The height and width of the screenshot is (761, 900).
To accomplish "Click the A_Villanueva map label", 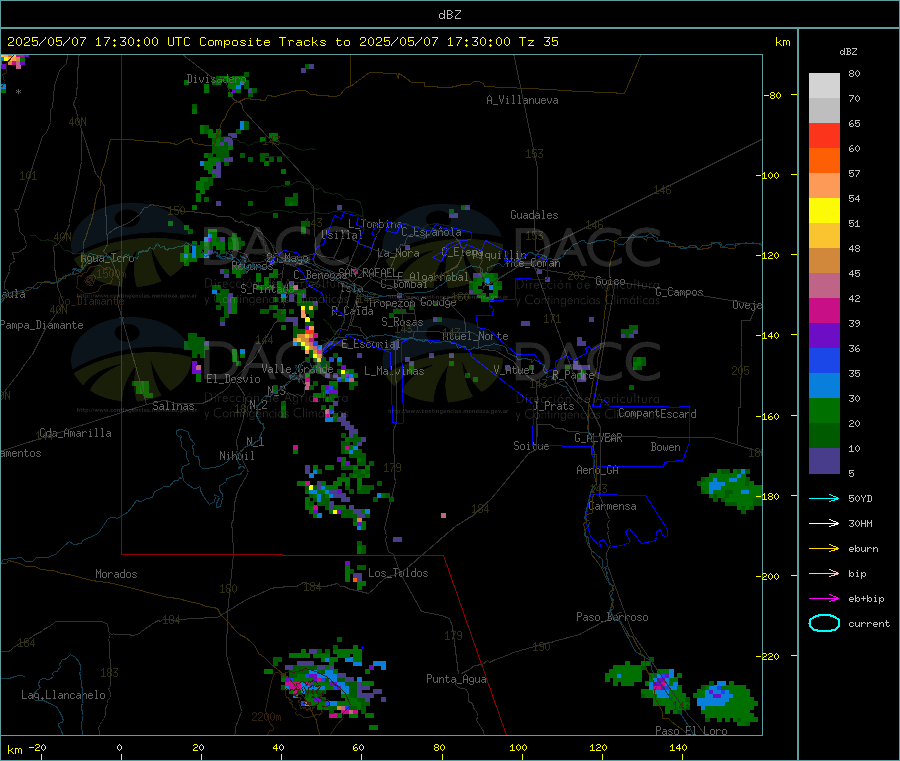I will coord(522,100).
